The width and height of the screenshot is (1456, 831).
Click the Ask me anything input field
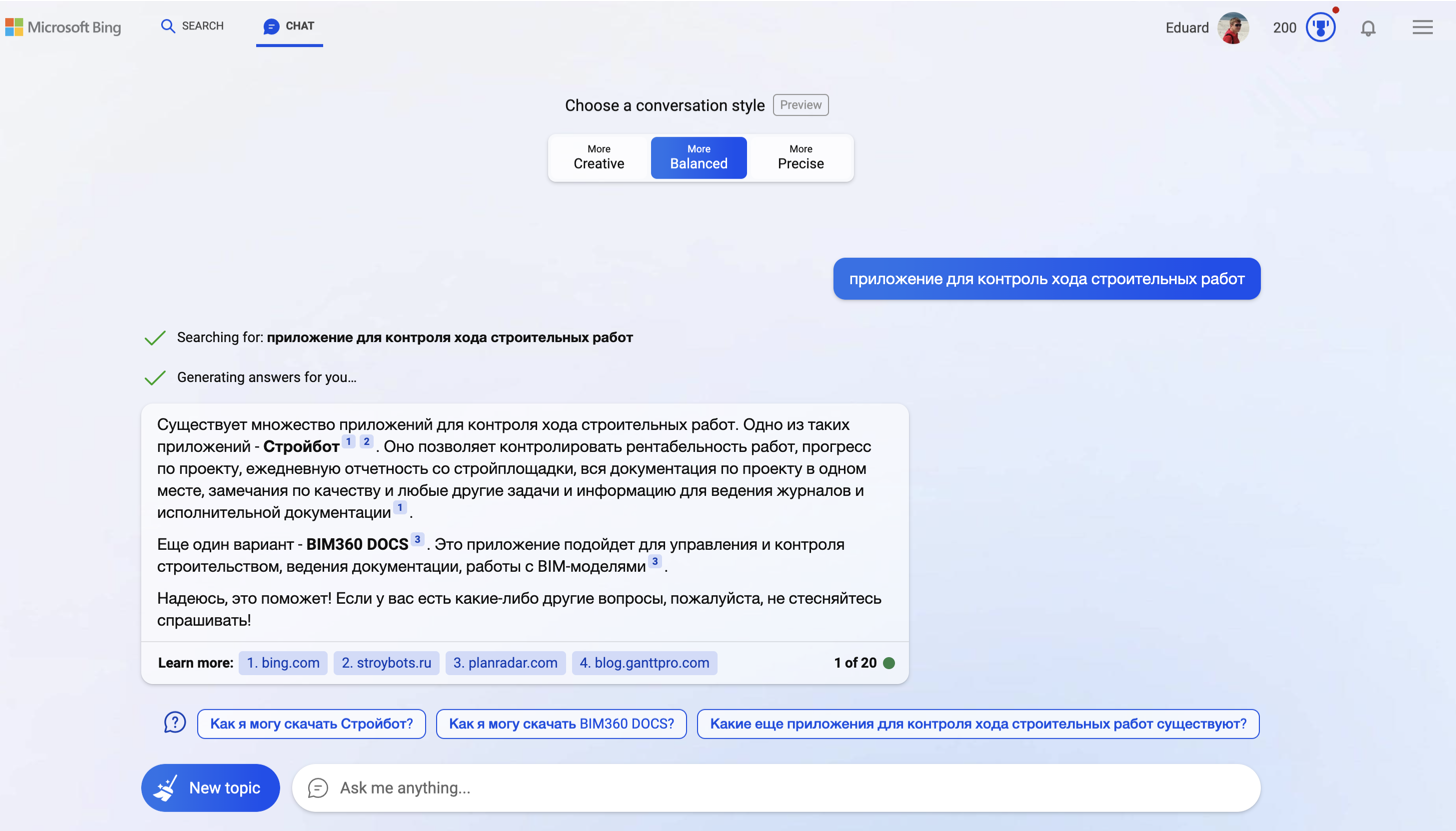click(x=700, y=788)
